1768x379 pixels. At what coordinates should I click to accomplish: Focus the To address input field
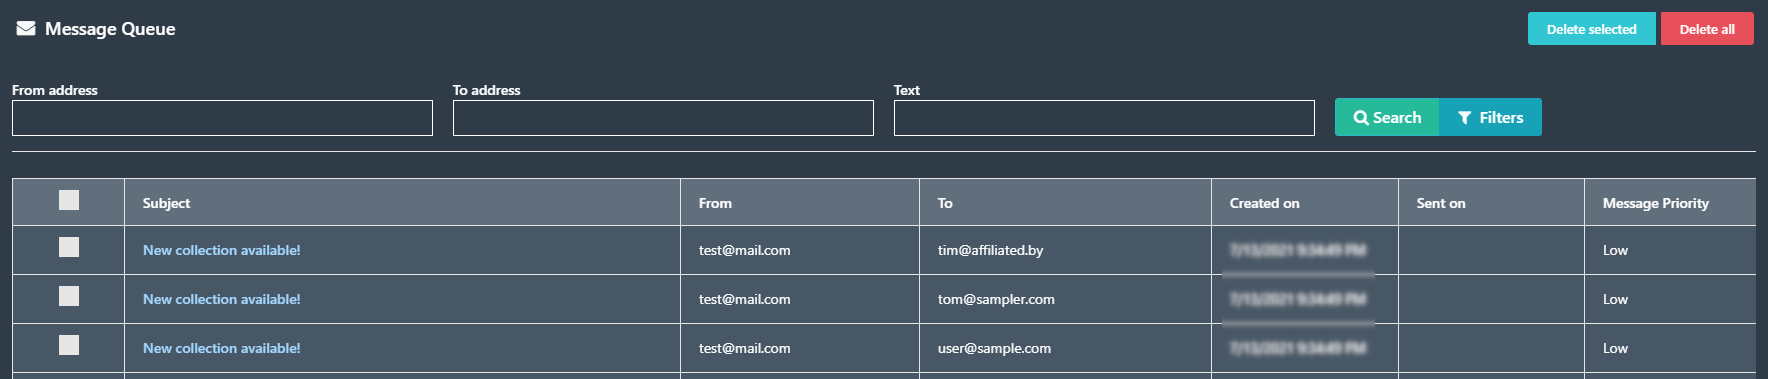663,118
